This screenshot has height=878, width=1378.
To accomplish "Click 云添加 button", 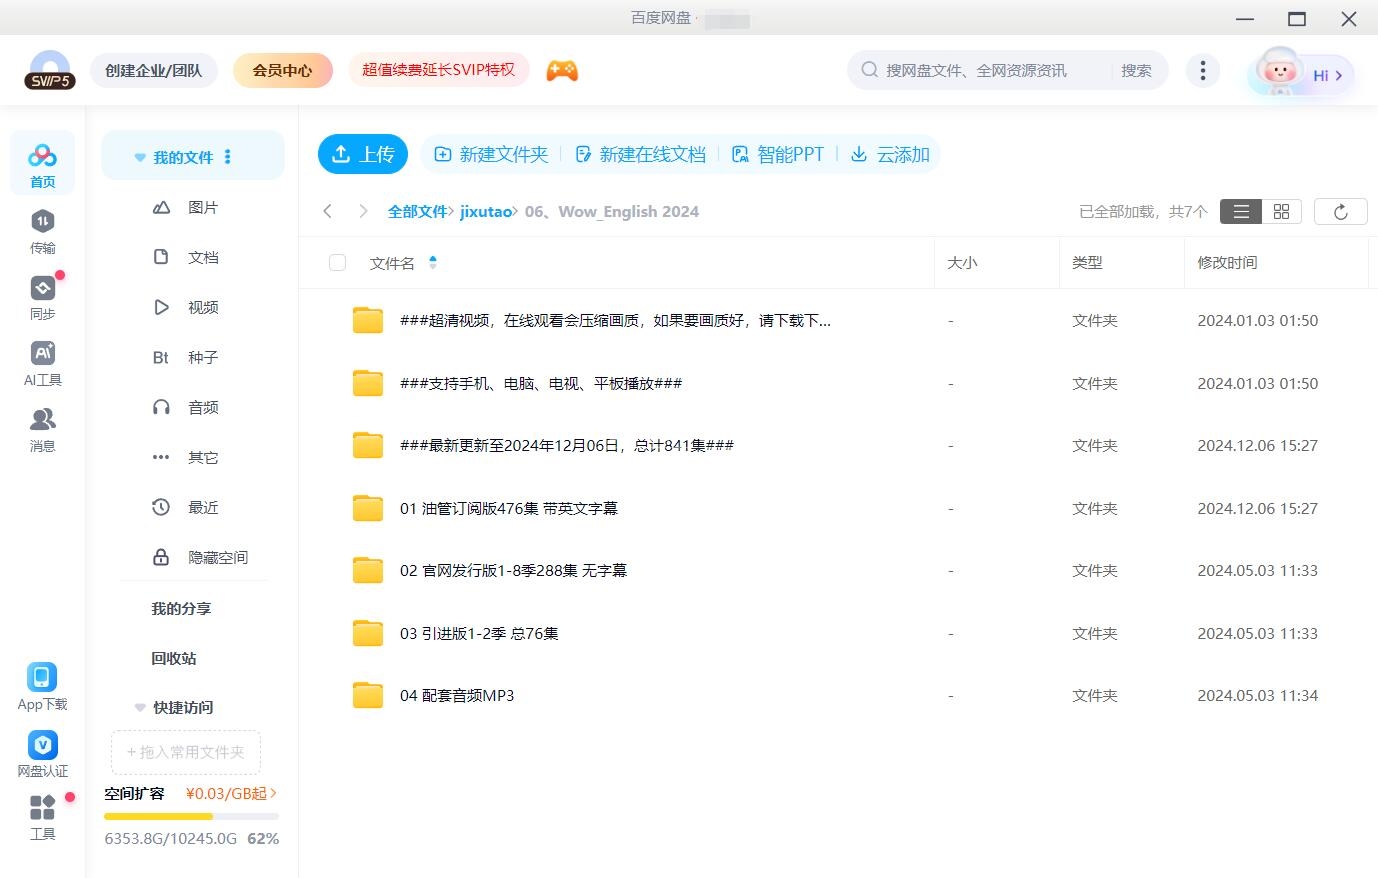I will coord(890,154).
